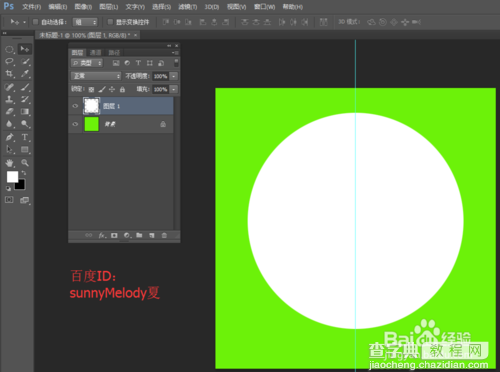Screen dimensions: 500x372
Task: Create new fill or adjustment layer
Action: (127, 235)
